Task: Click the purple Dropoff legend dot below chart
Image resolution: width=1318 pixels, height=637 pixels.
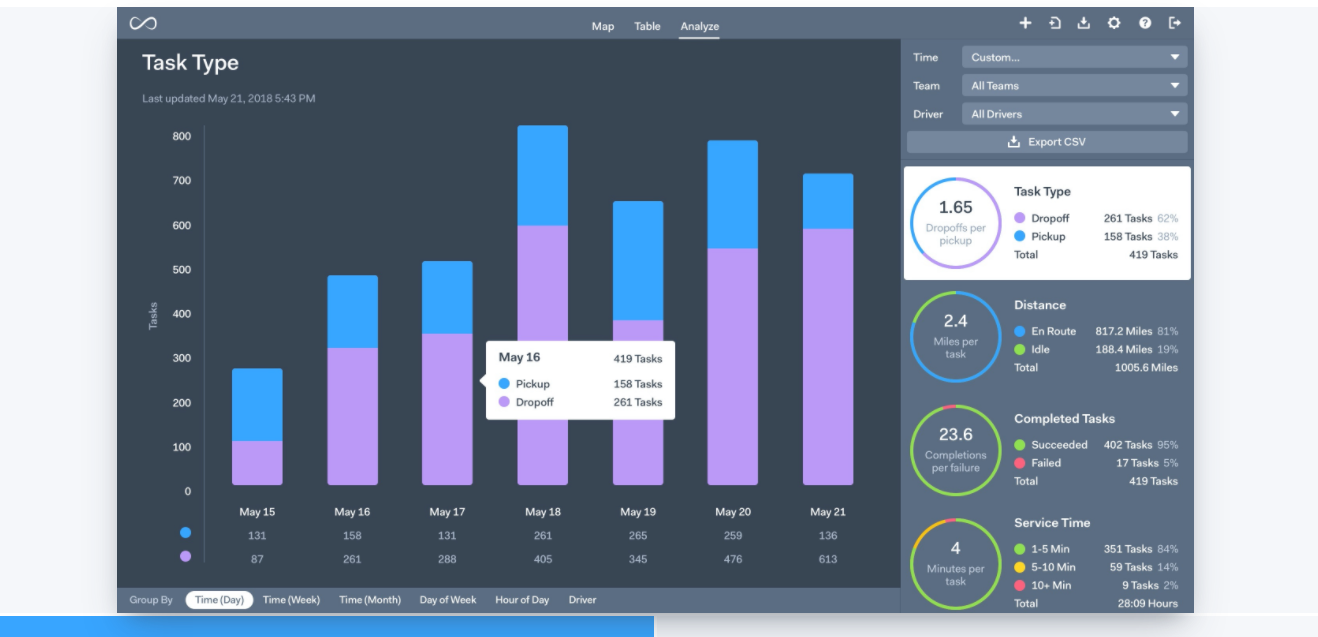Action: [x=185, y=557]
